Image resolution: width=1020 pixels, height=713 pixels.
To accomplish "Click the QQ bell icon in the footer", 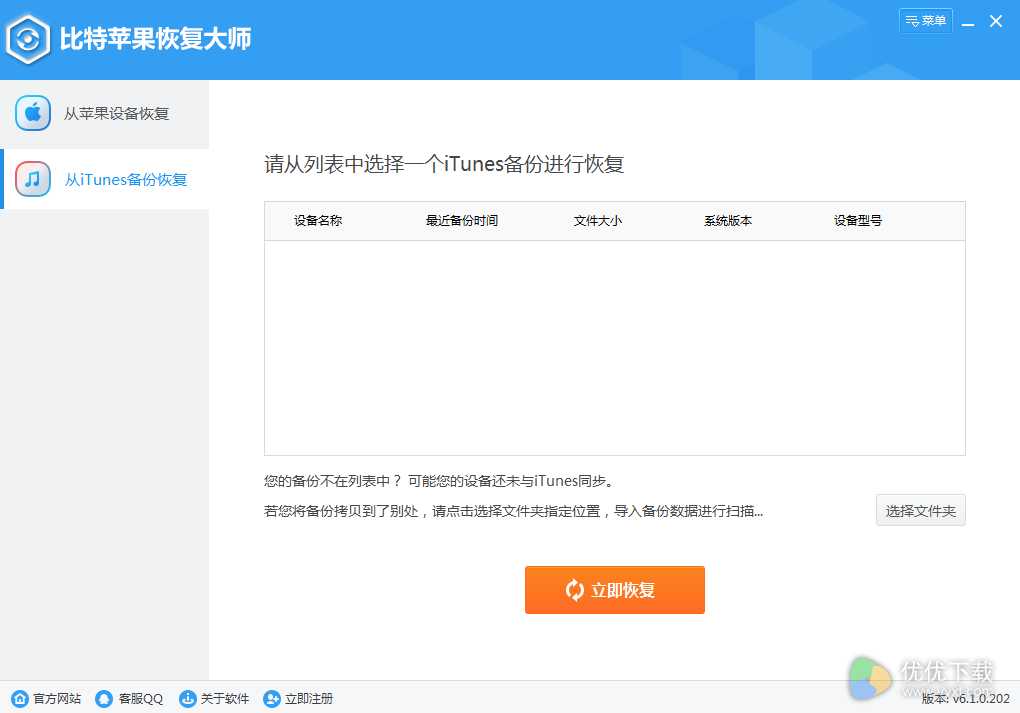I will point(104,699).
